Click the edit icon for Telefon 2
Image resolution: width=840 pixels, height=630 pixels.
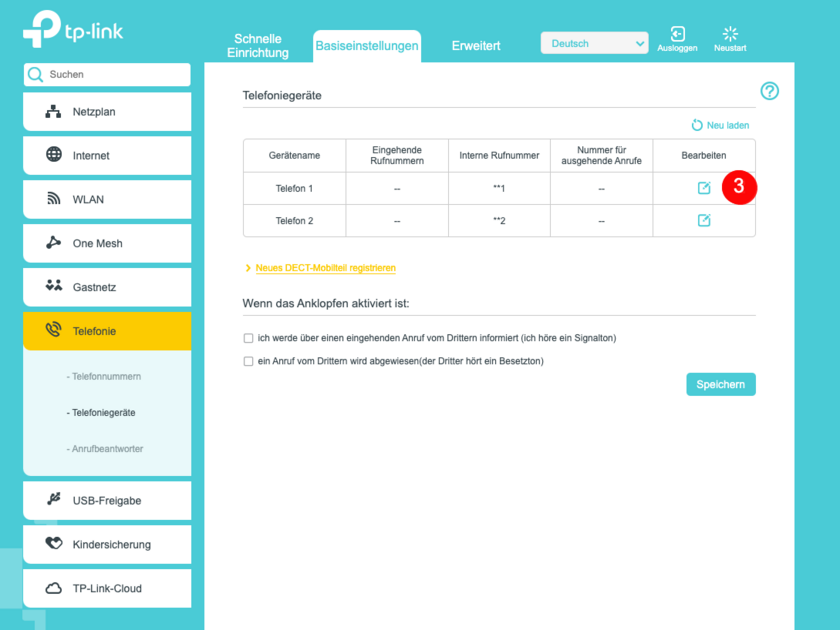coord(704,220)
